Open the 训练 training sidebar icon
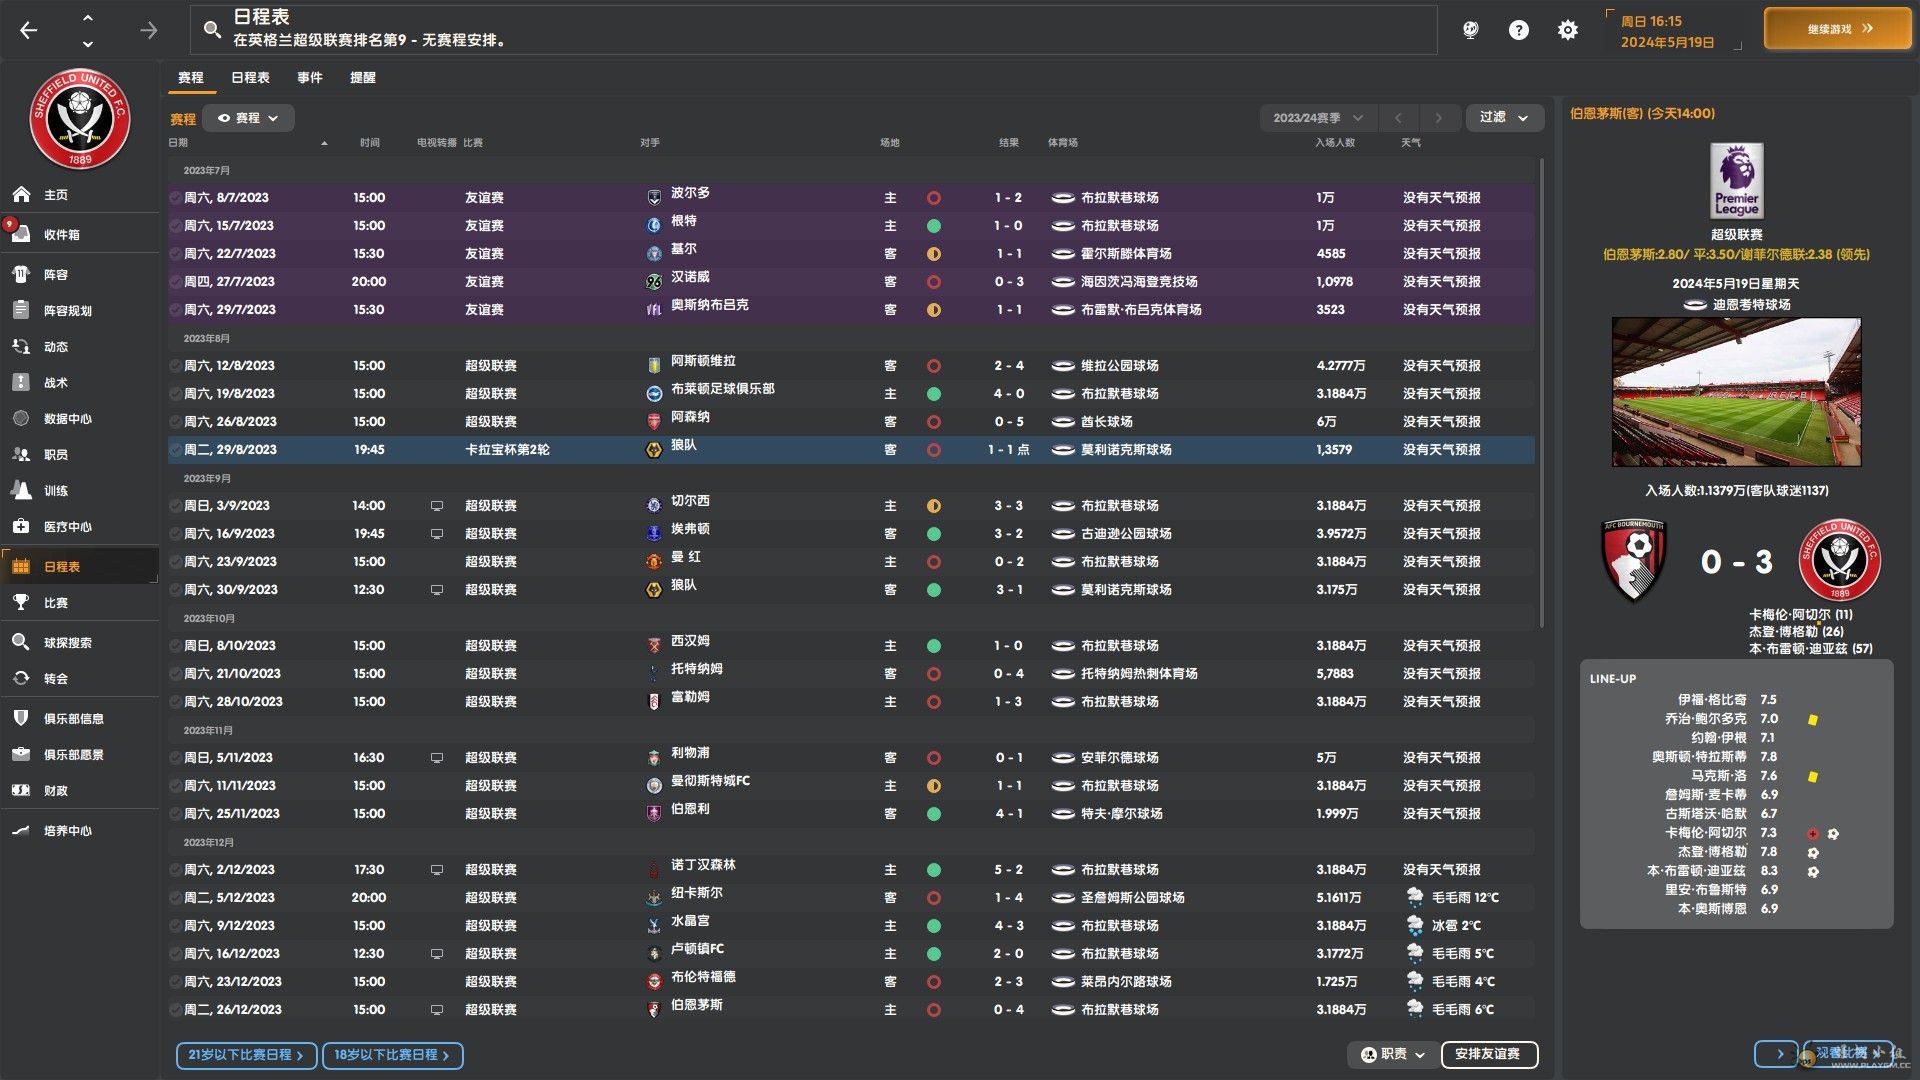The height and width of the screenshot is (1080, 1920). pyautogui.click(x=21, y=490)
